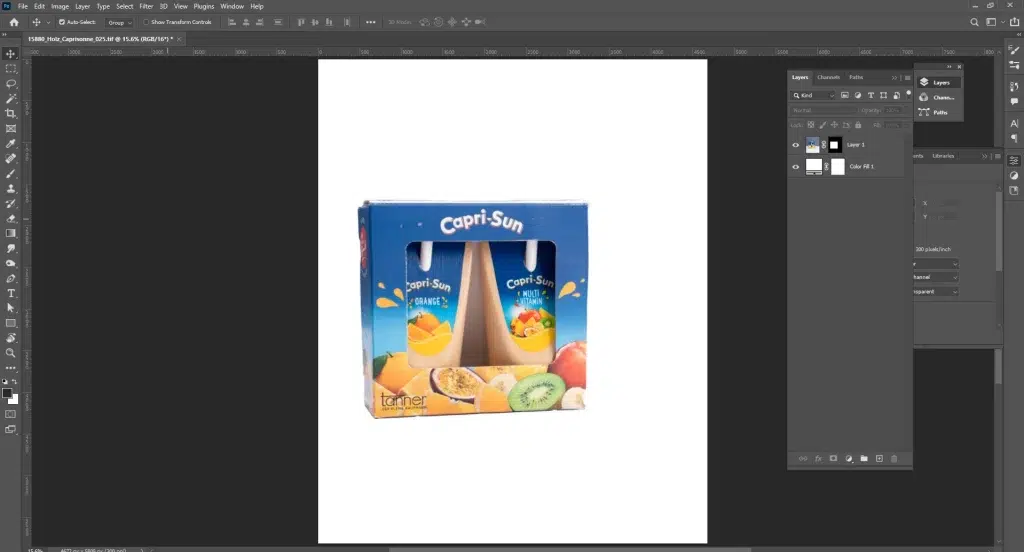Switch to the Libraries tab

pos(943,156)
